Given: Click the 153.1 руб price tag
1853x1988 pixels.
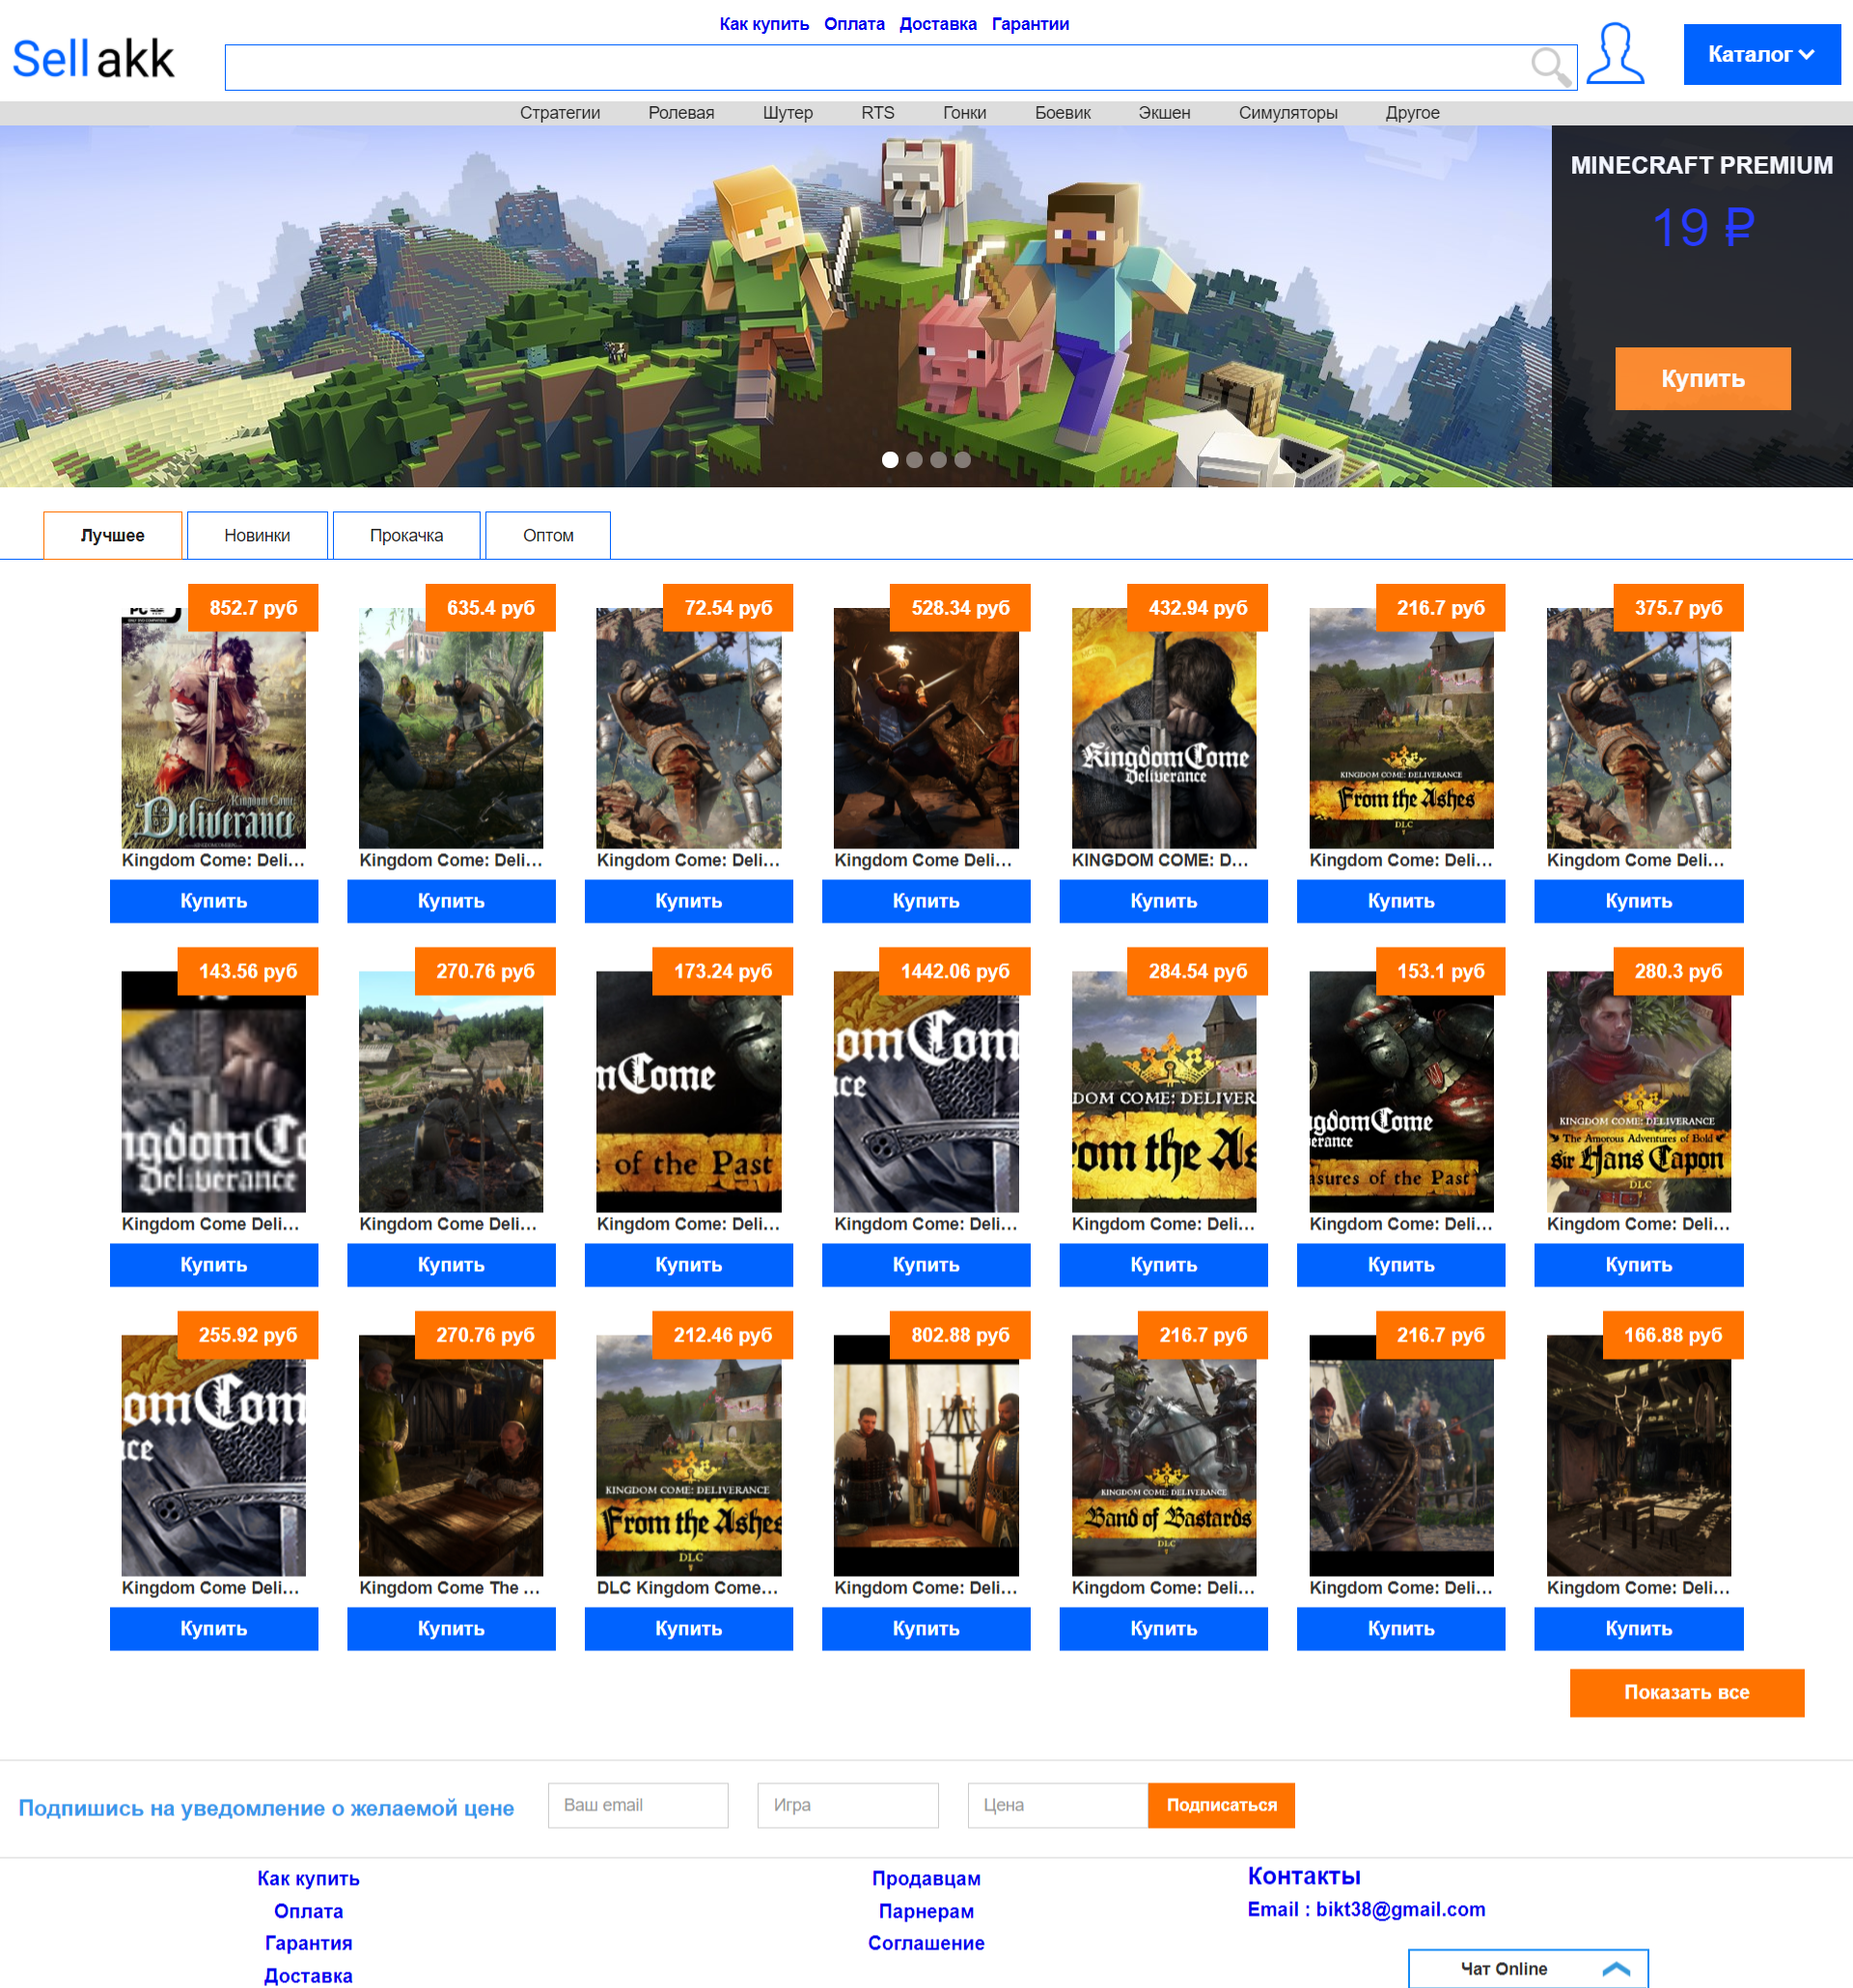Looking at the screenshot, I should (x=1440, y=972).
